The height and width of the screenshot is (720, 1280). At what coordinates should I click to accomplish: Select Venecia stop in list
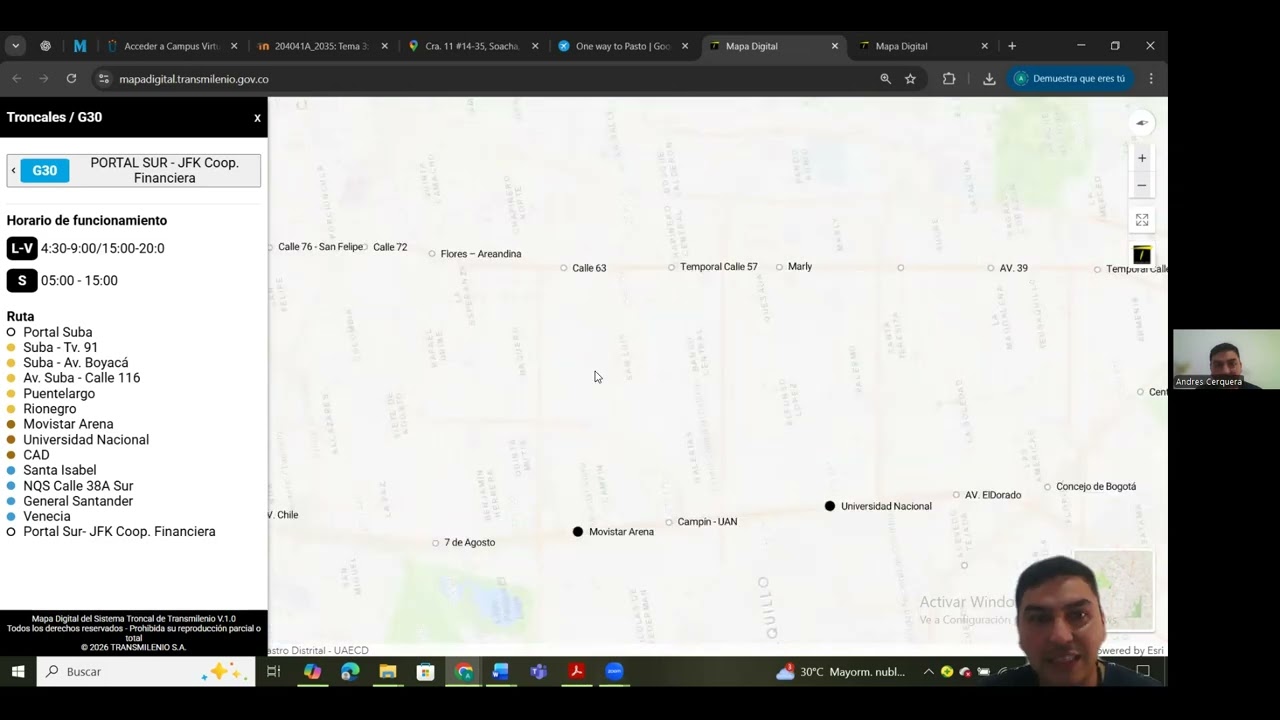pos(47,517)
